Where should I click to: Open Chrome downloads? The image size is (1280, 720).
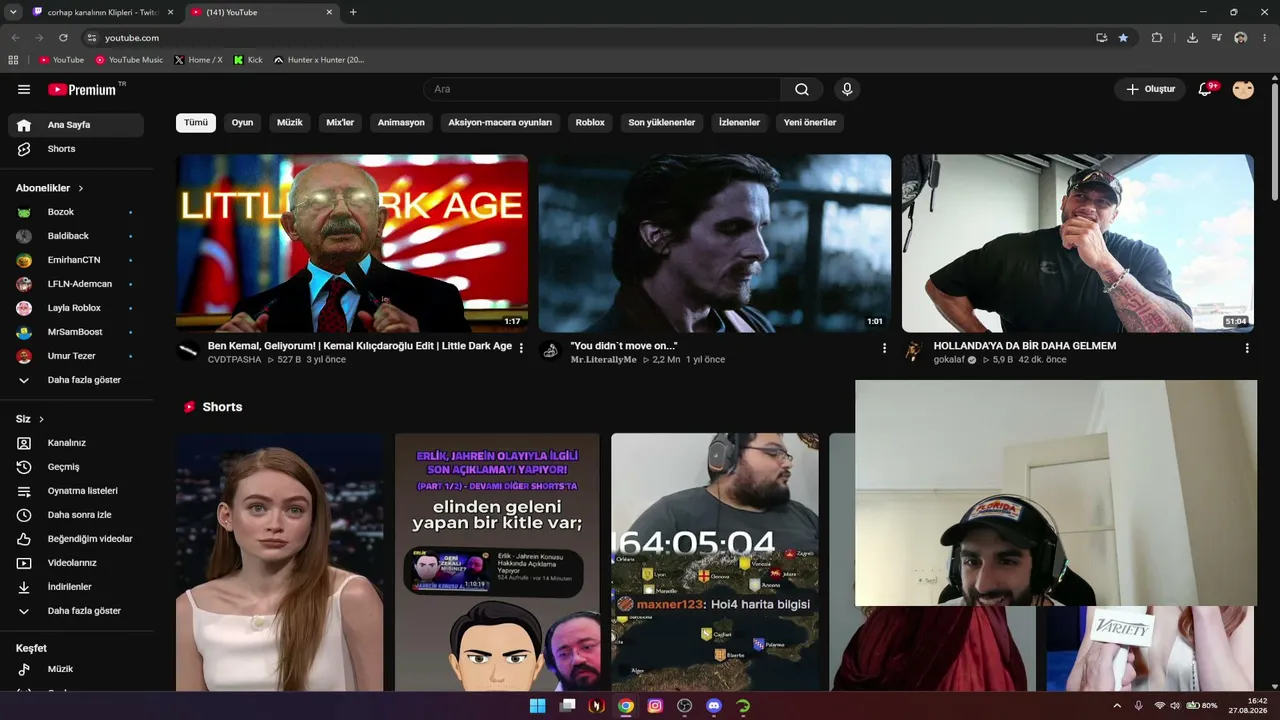[1192, 38]
